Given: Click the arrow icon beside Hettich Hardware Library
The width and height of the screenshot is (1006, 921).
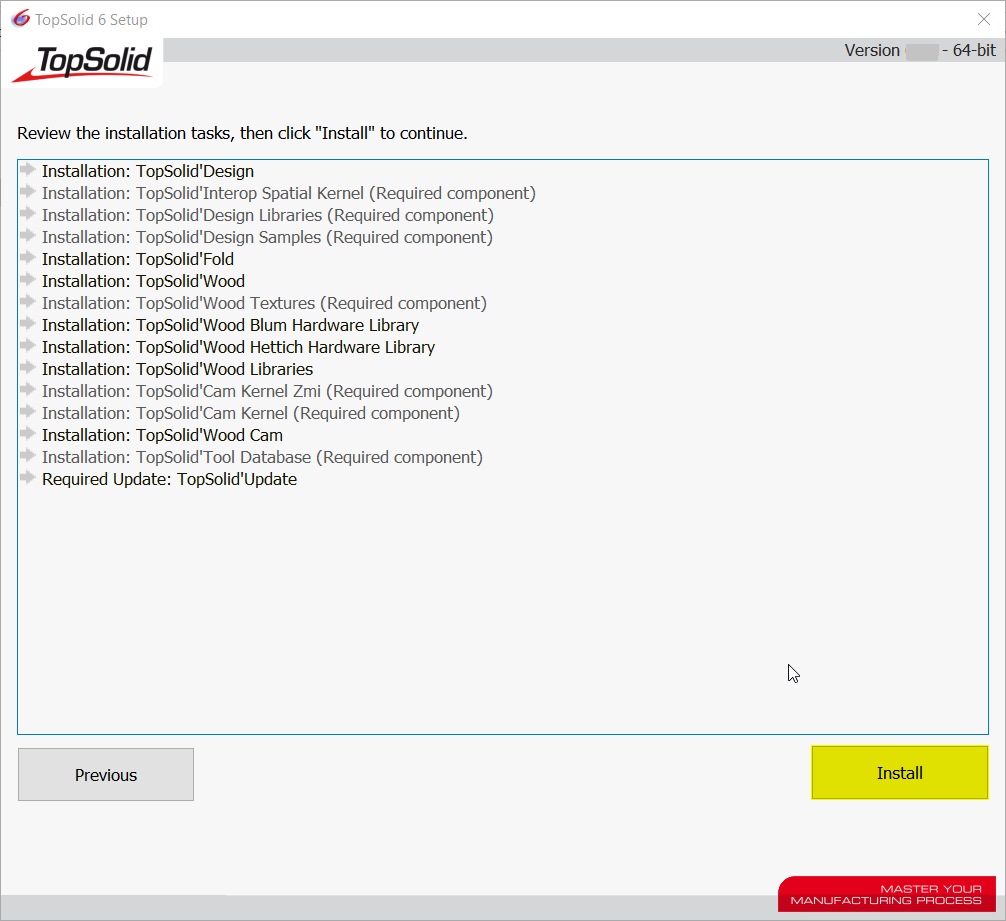Looking at the screenshot, I should coord(28,345).
